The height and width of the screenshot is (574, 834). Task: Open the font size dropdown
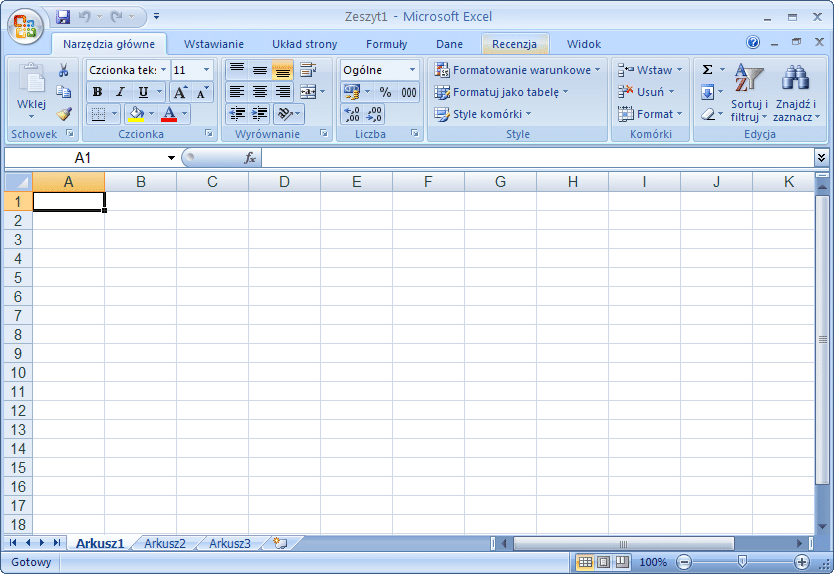tap(206, 70)
